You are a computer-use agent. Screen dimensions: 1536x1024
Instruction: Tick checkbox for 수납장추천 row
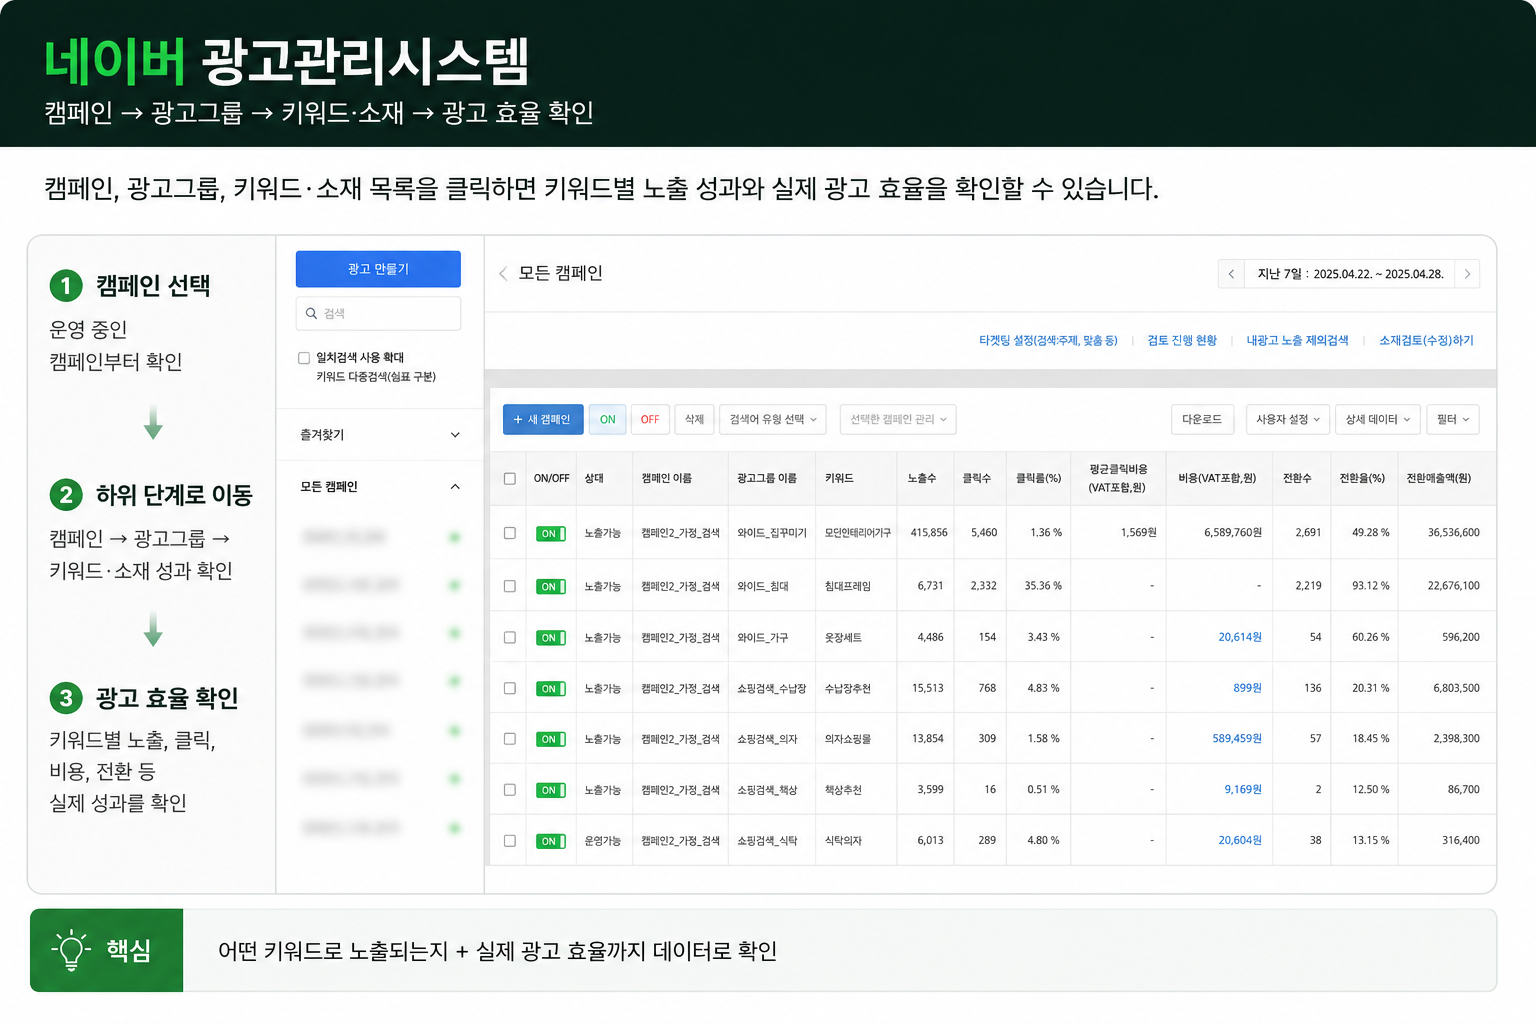(510, 688)
